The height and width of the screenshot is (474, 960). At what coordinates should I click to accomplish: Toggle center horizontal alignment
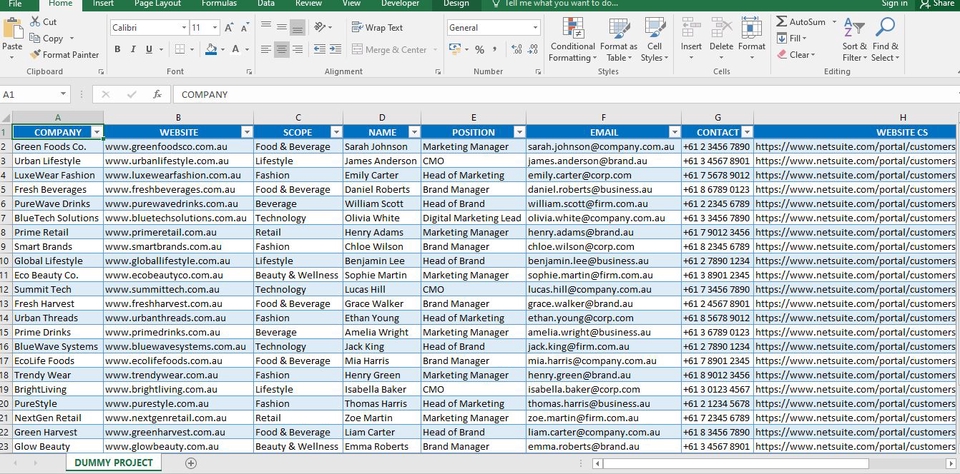[281, 49]
